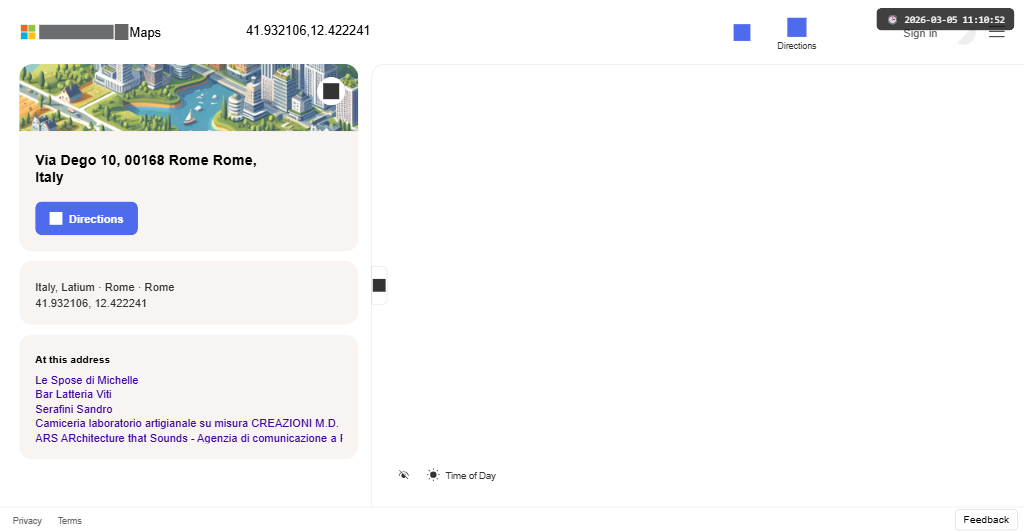The height and width of the screenshot is (532, 1024).
Task: Click the dark icon on the city banner
Action: click(x=331, y=91)
